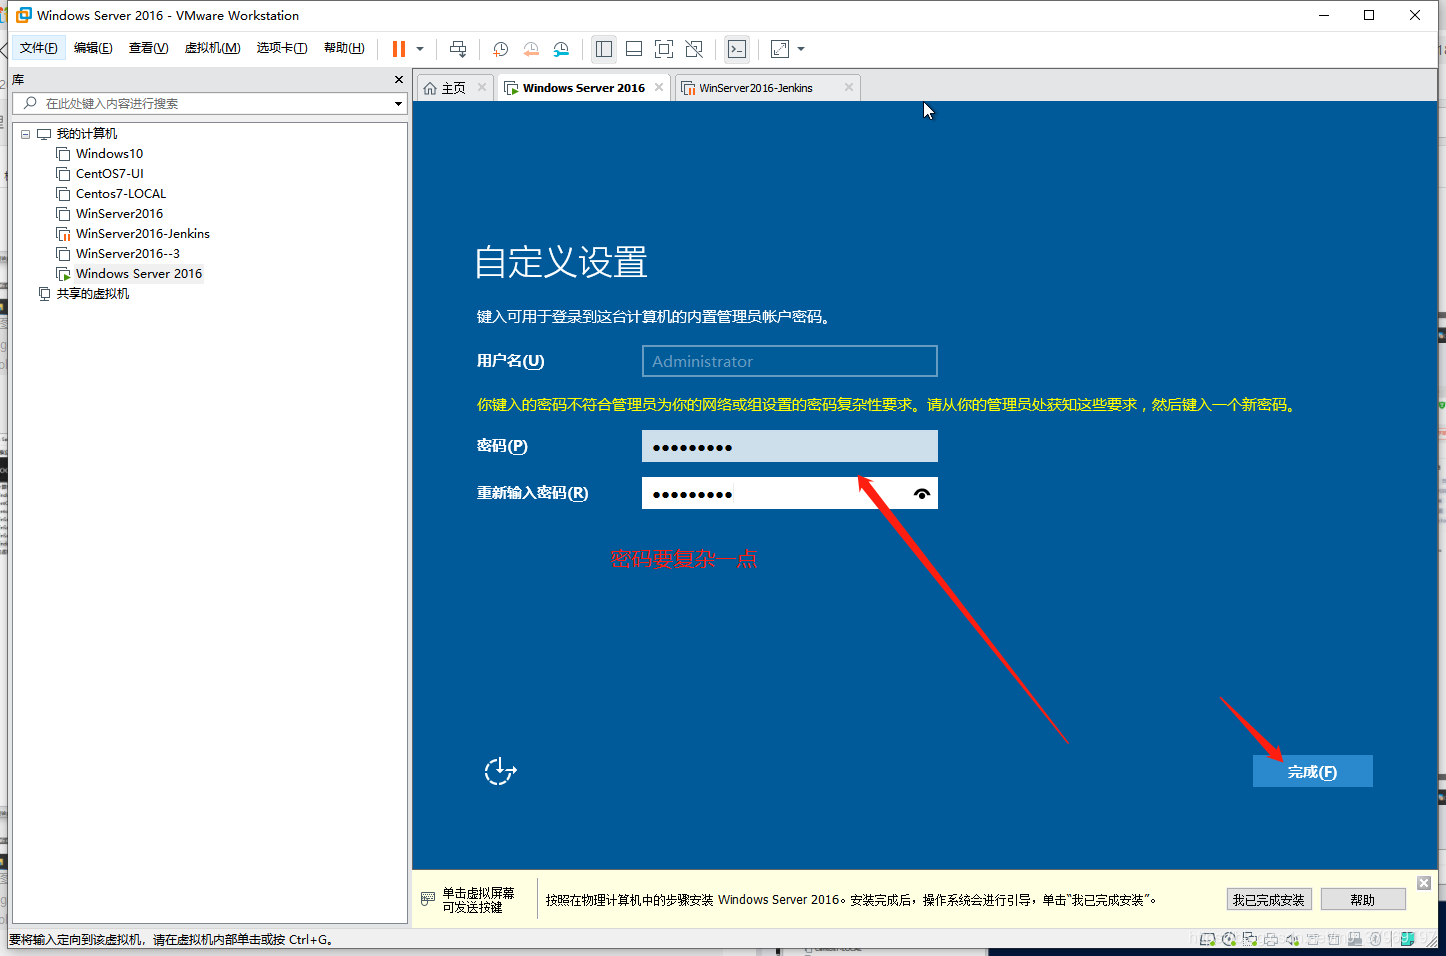1446x956 pixels.
Task: Toggle the library sidebar view icon
Action: pos(604,49)
